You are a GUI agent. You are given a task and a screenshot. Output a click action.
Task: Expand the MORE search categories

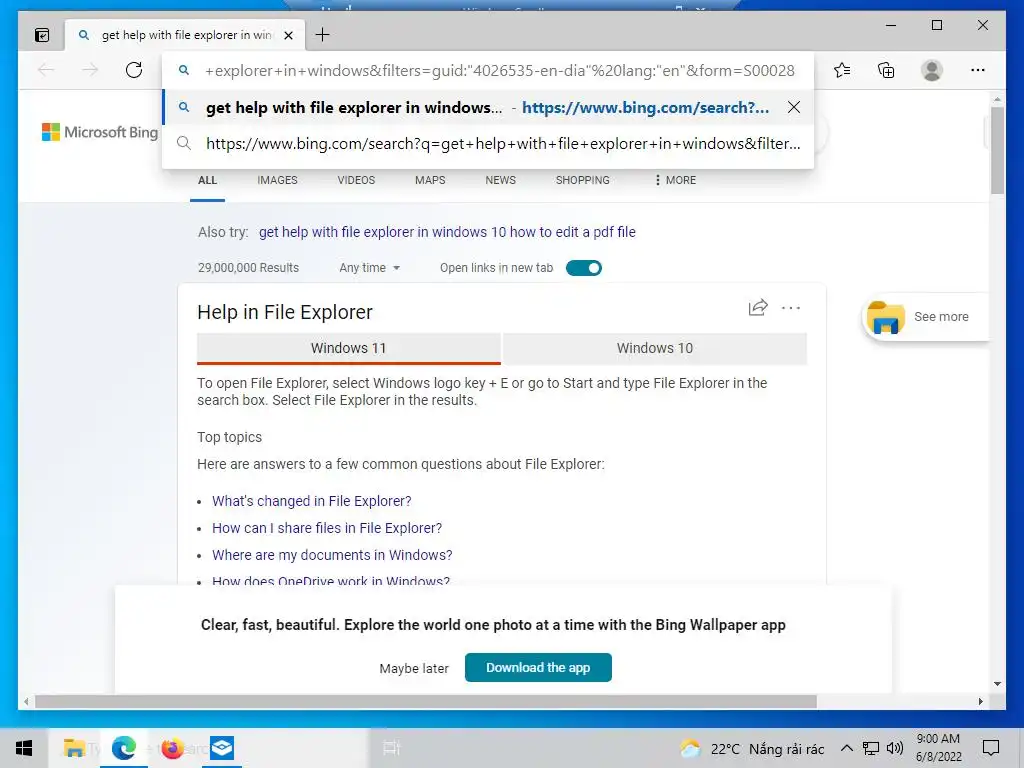click(675, 180)
